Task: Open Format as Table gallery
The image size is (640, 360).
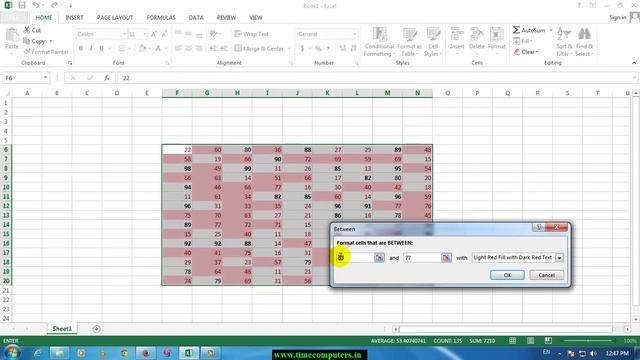Action: [x=409, y=42]
